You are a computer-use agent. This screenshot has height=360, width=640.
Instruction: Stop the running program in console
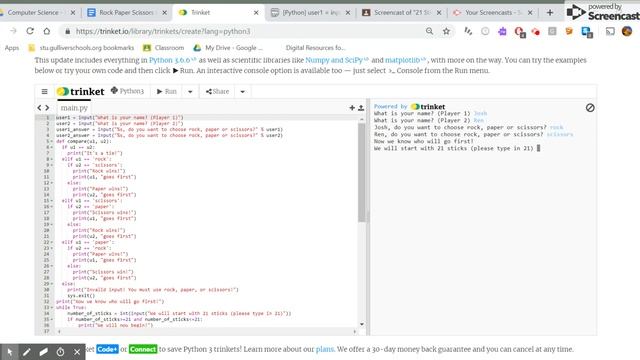590,108
